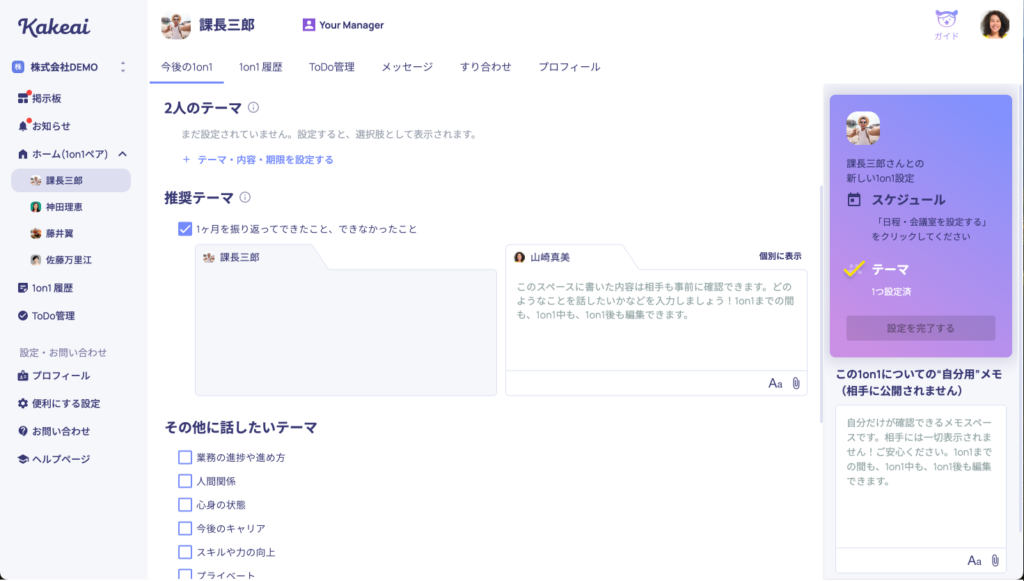Check the 人間関係 theme

pos(185,481)
